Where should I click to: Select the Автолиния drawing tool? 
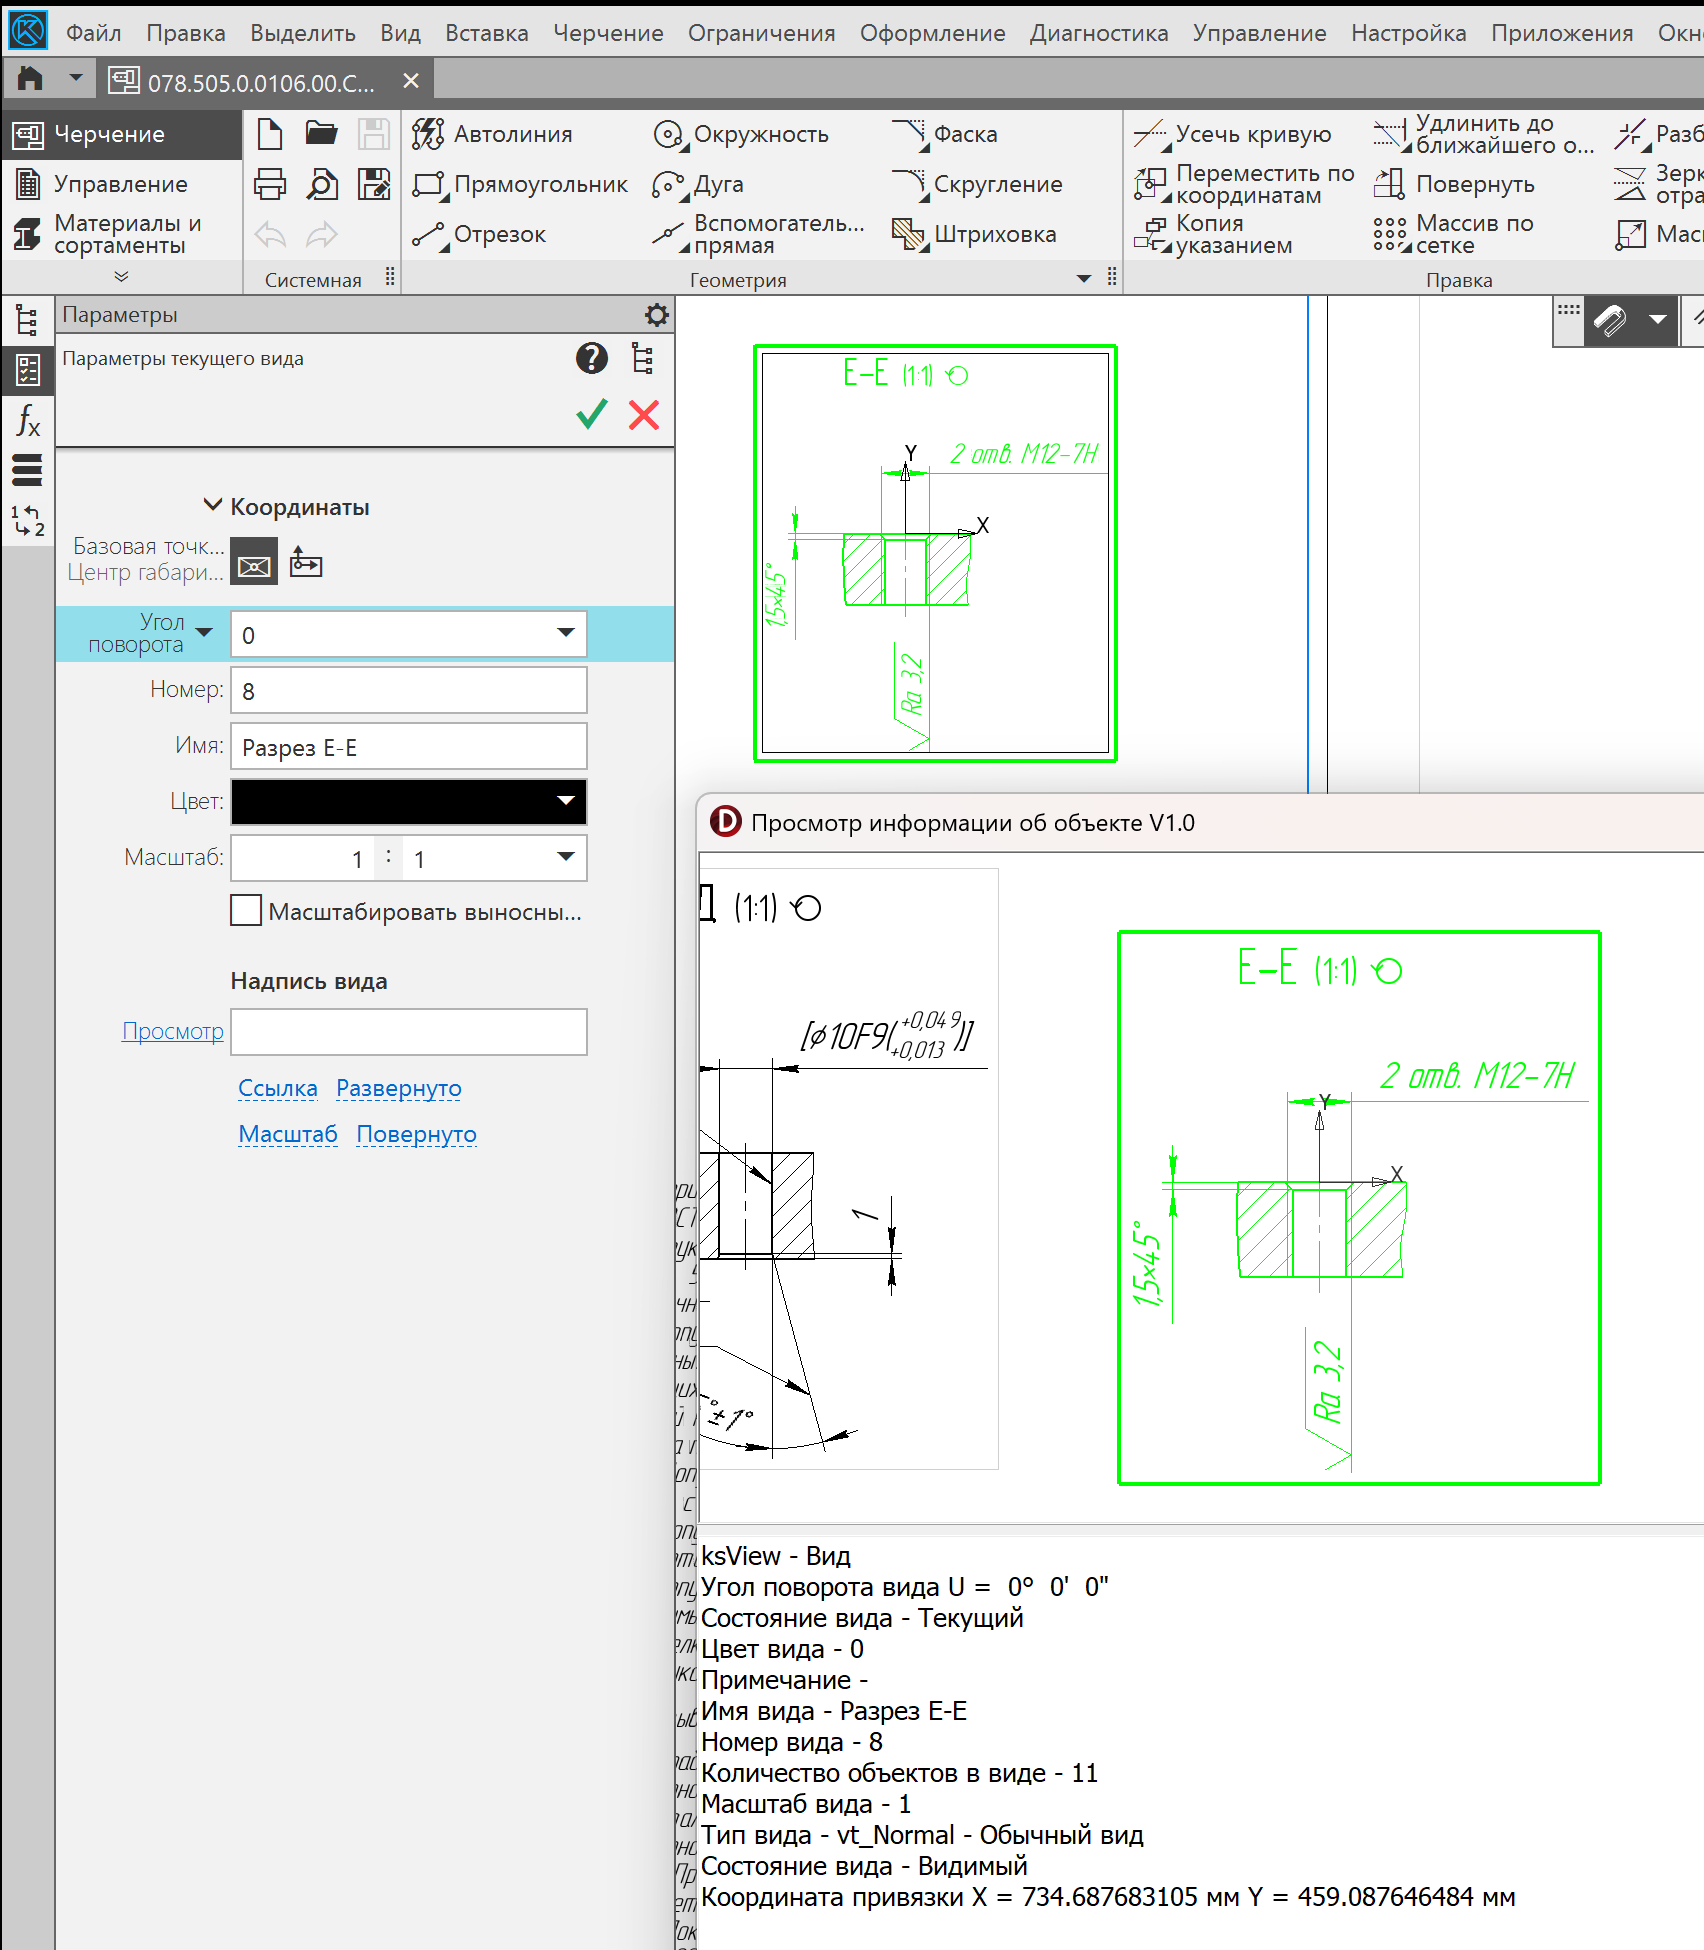492,134
